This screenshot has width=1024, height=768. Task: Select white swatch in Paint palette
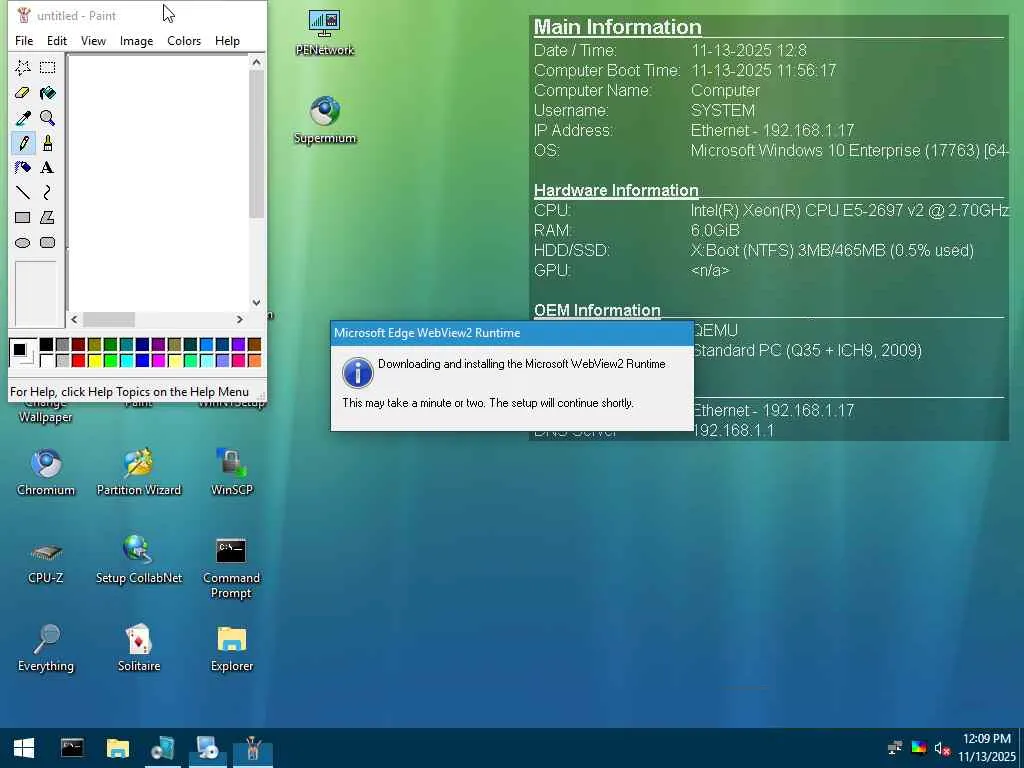click(46, 360)
